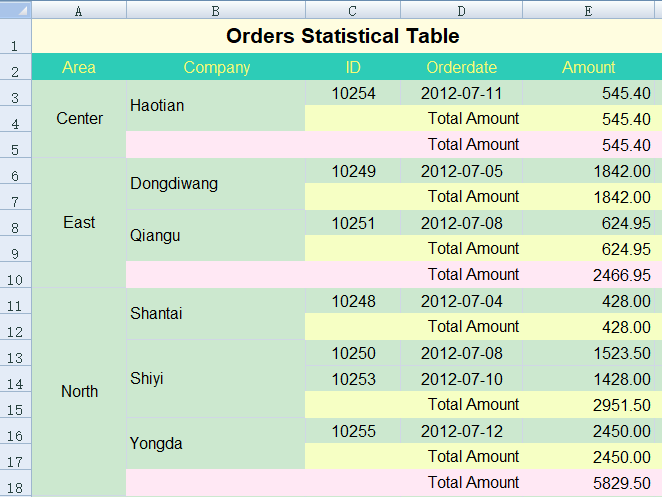662x497 pixels.
Task: Select the Dongdiwang company cell
Action: pyautogui.click(x=216, y=183)
